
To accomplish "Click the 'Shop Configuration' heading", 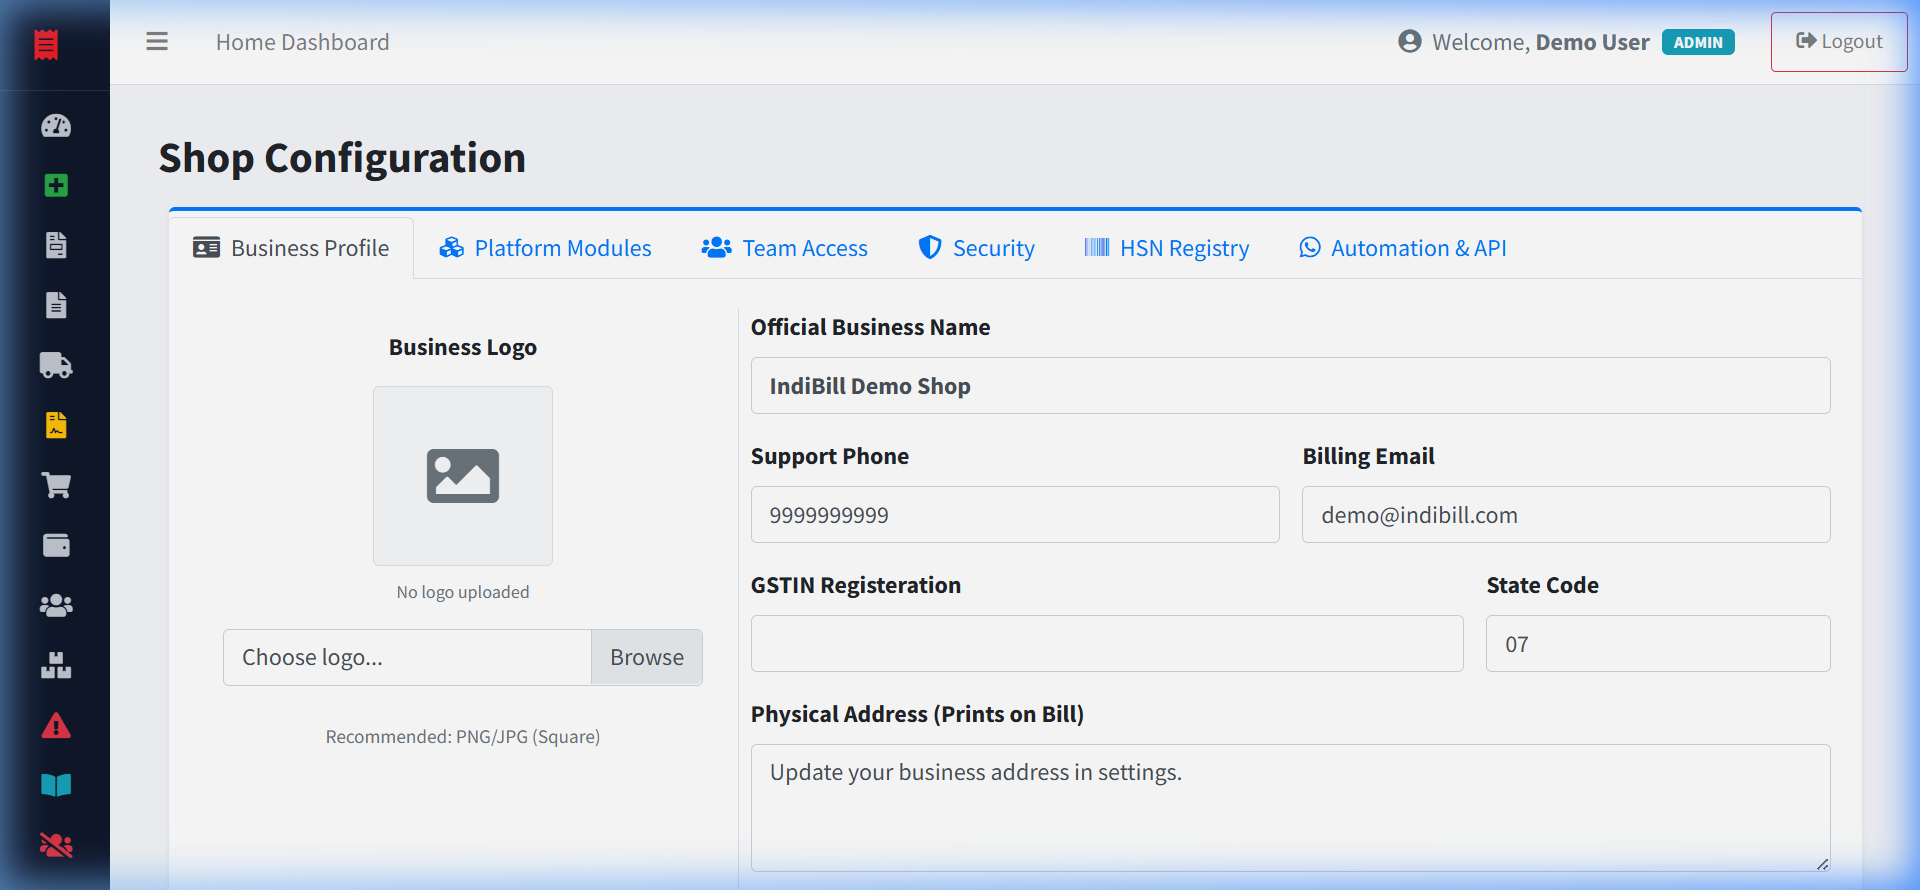I will [x=342, y=158].
